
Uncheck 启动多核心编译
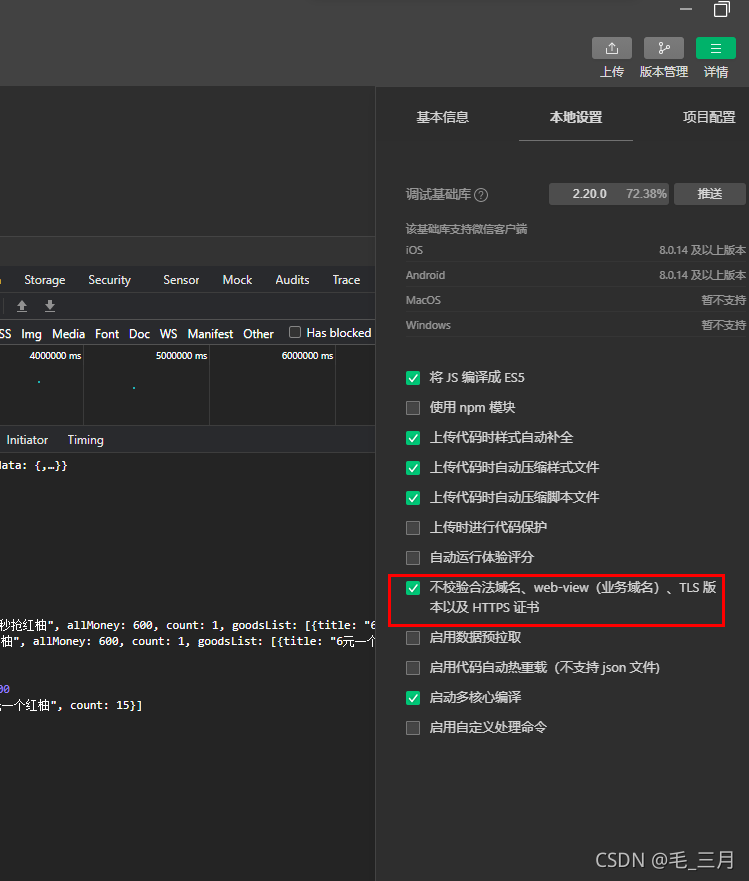pyautogui.click(x=413, y=698)
